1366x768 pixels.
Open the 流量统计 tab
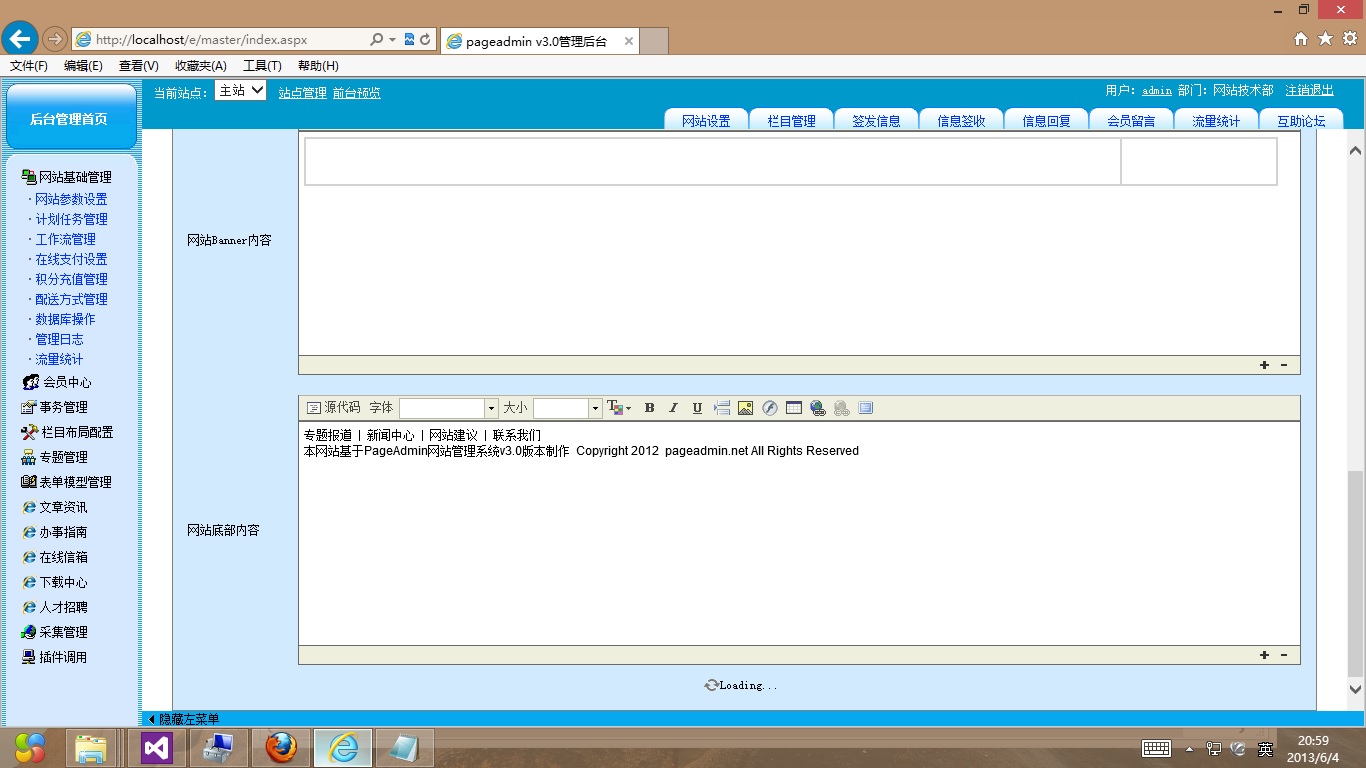tap(1215, 121)
